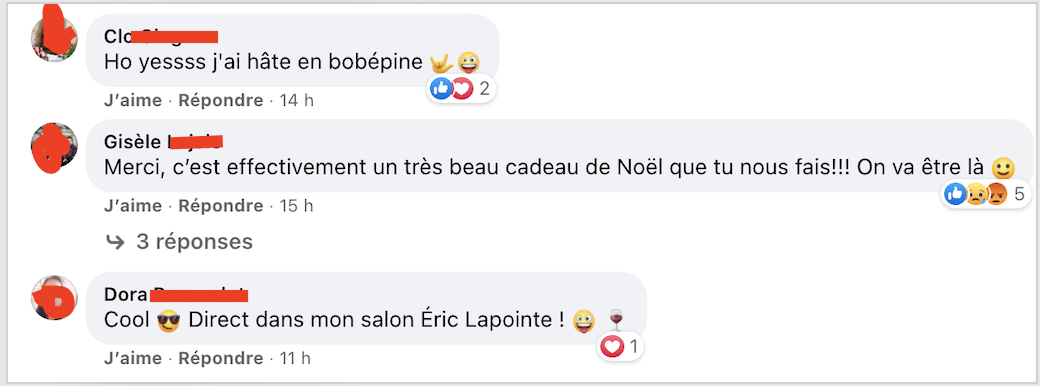
Task: Open the 14 h timestamp on Clo's comment
Action: [296, 101]
